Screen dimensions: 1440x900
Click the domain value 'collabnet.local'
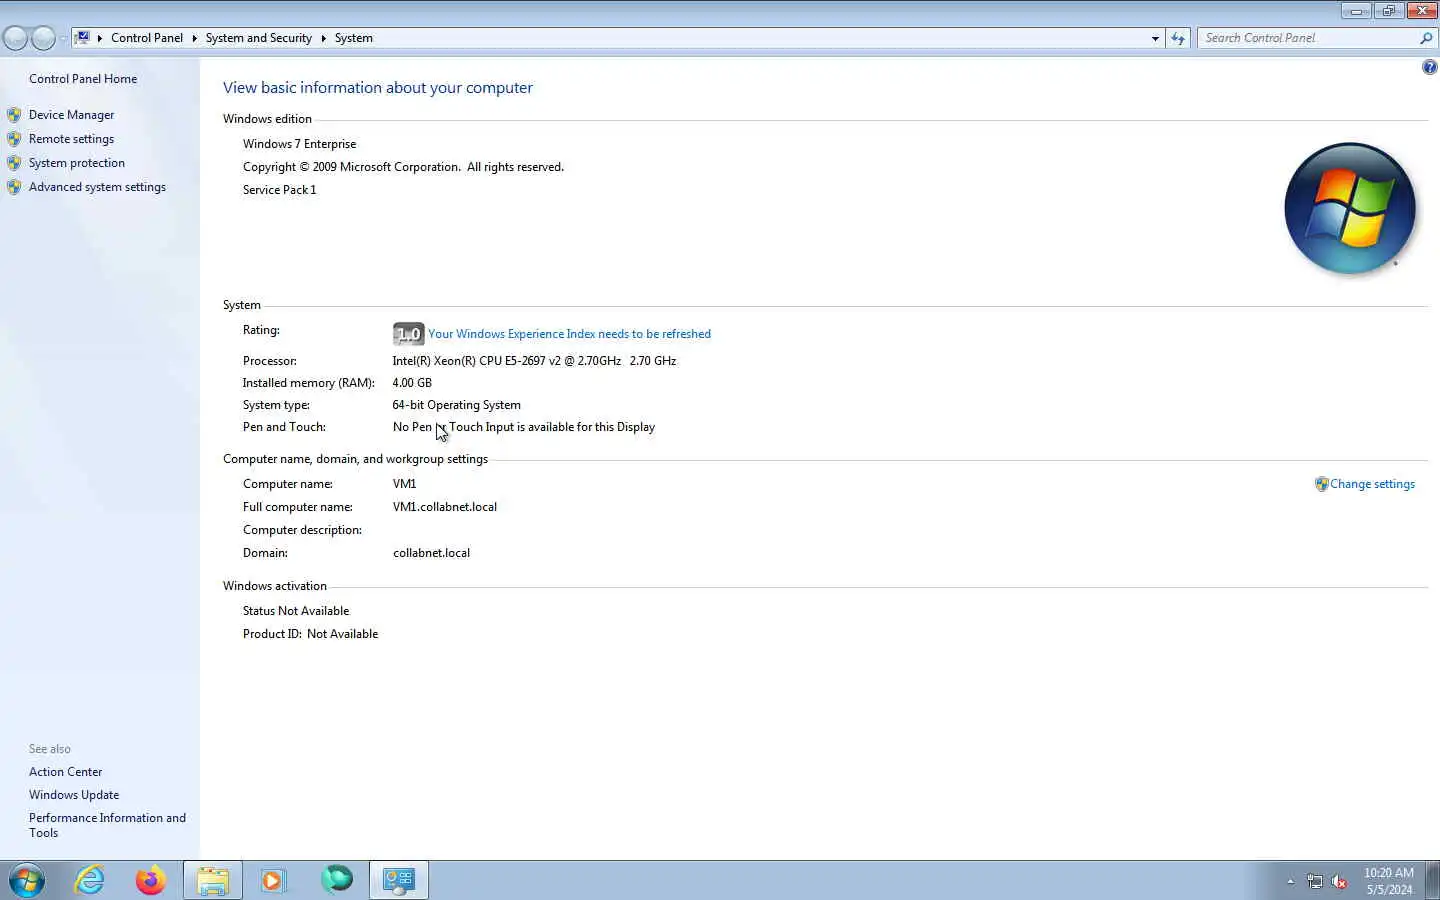(431, 553)
